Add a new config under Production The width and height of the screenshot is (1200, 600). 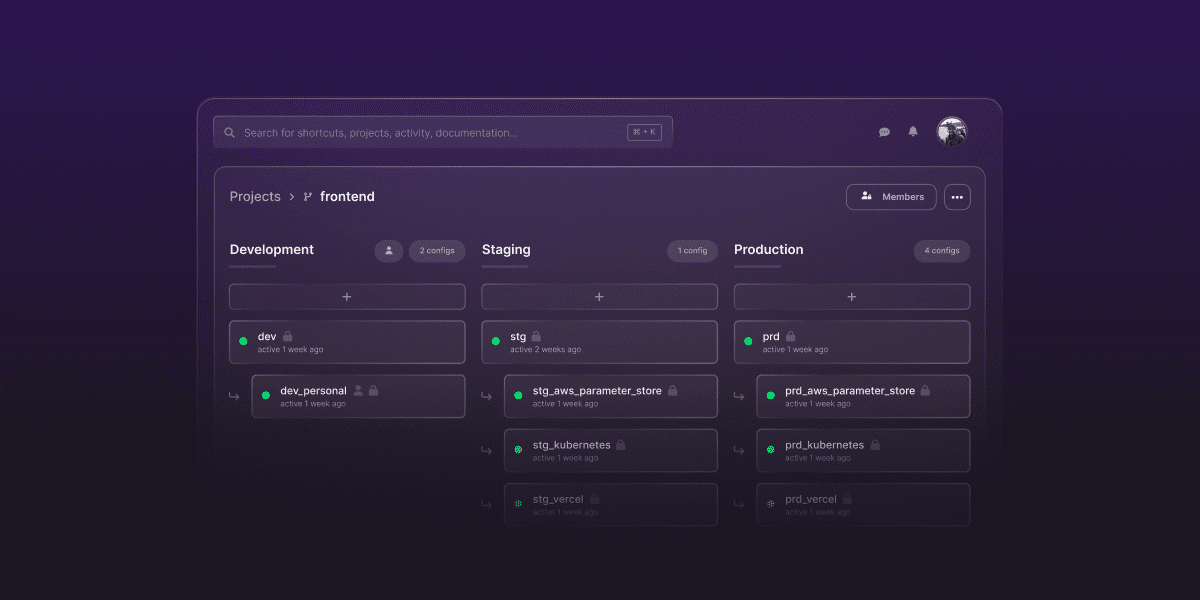click(x=852, y=297)
